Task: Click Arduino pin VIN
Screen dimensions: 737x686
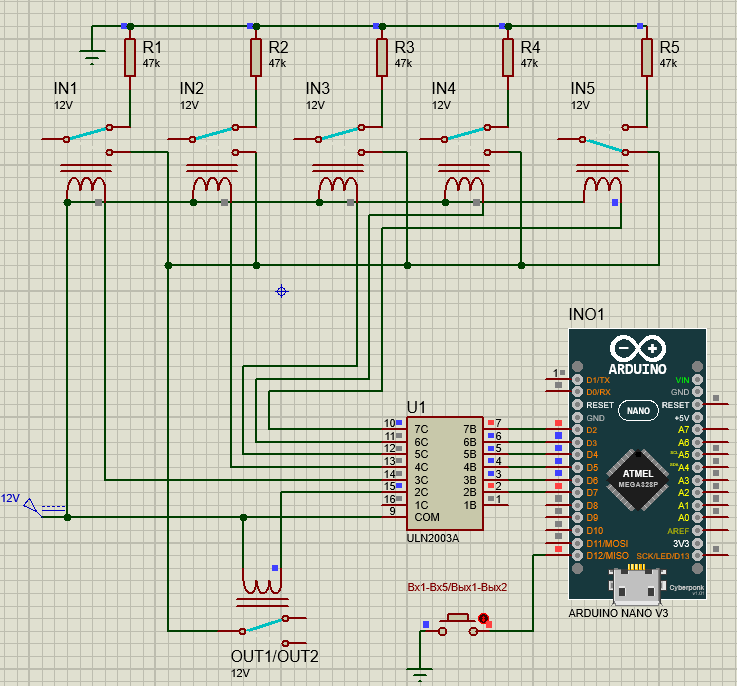Action: point(697,379)
